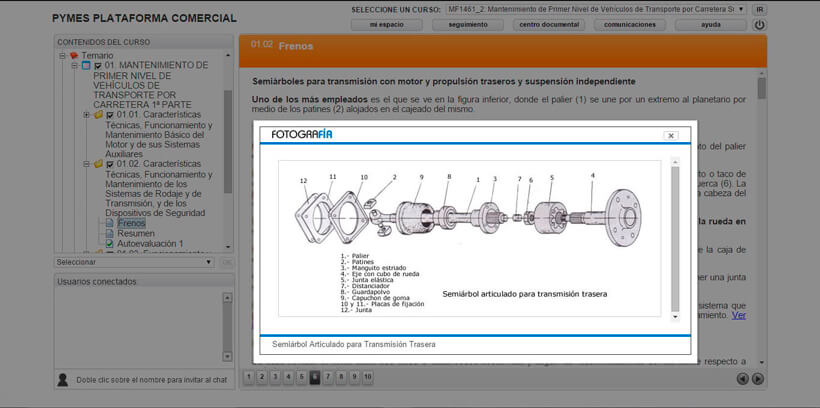
Task: Close the Fotografía popup window
Action: (x=670, y=135)
